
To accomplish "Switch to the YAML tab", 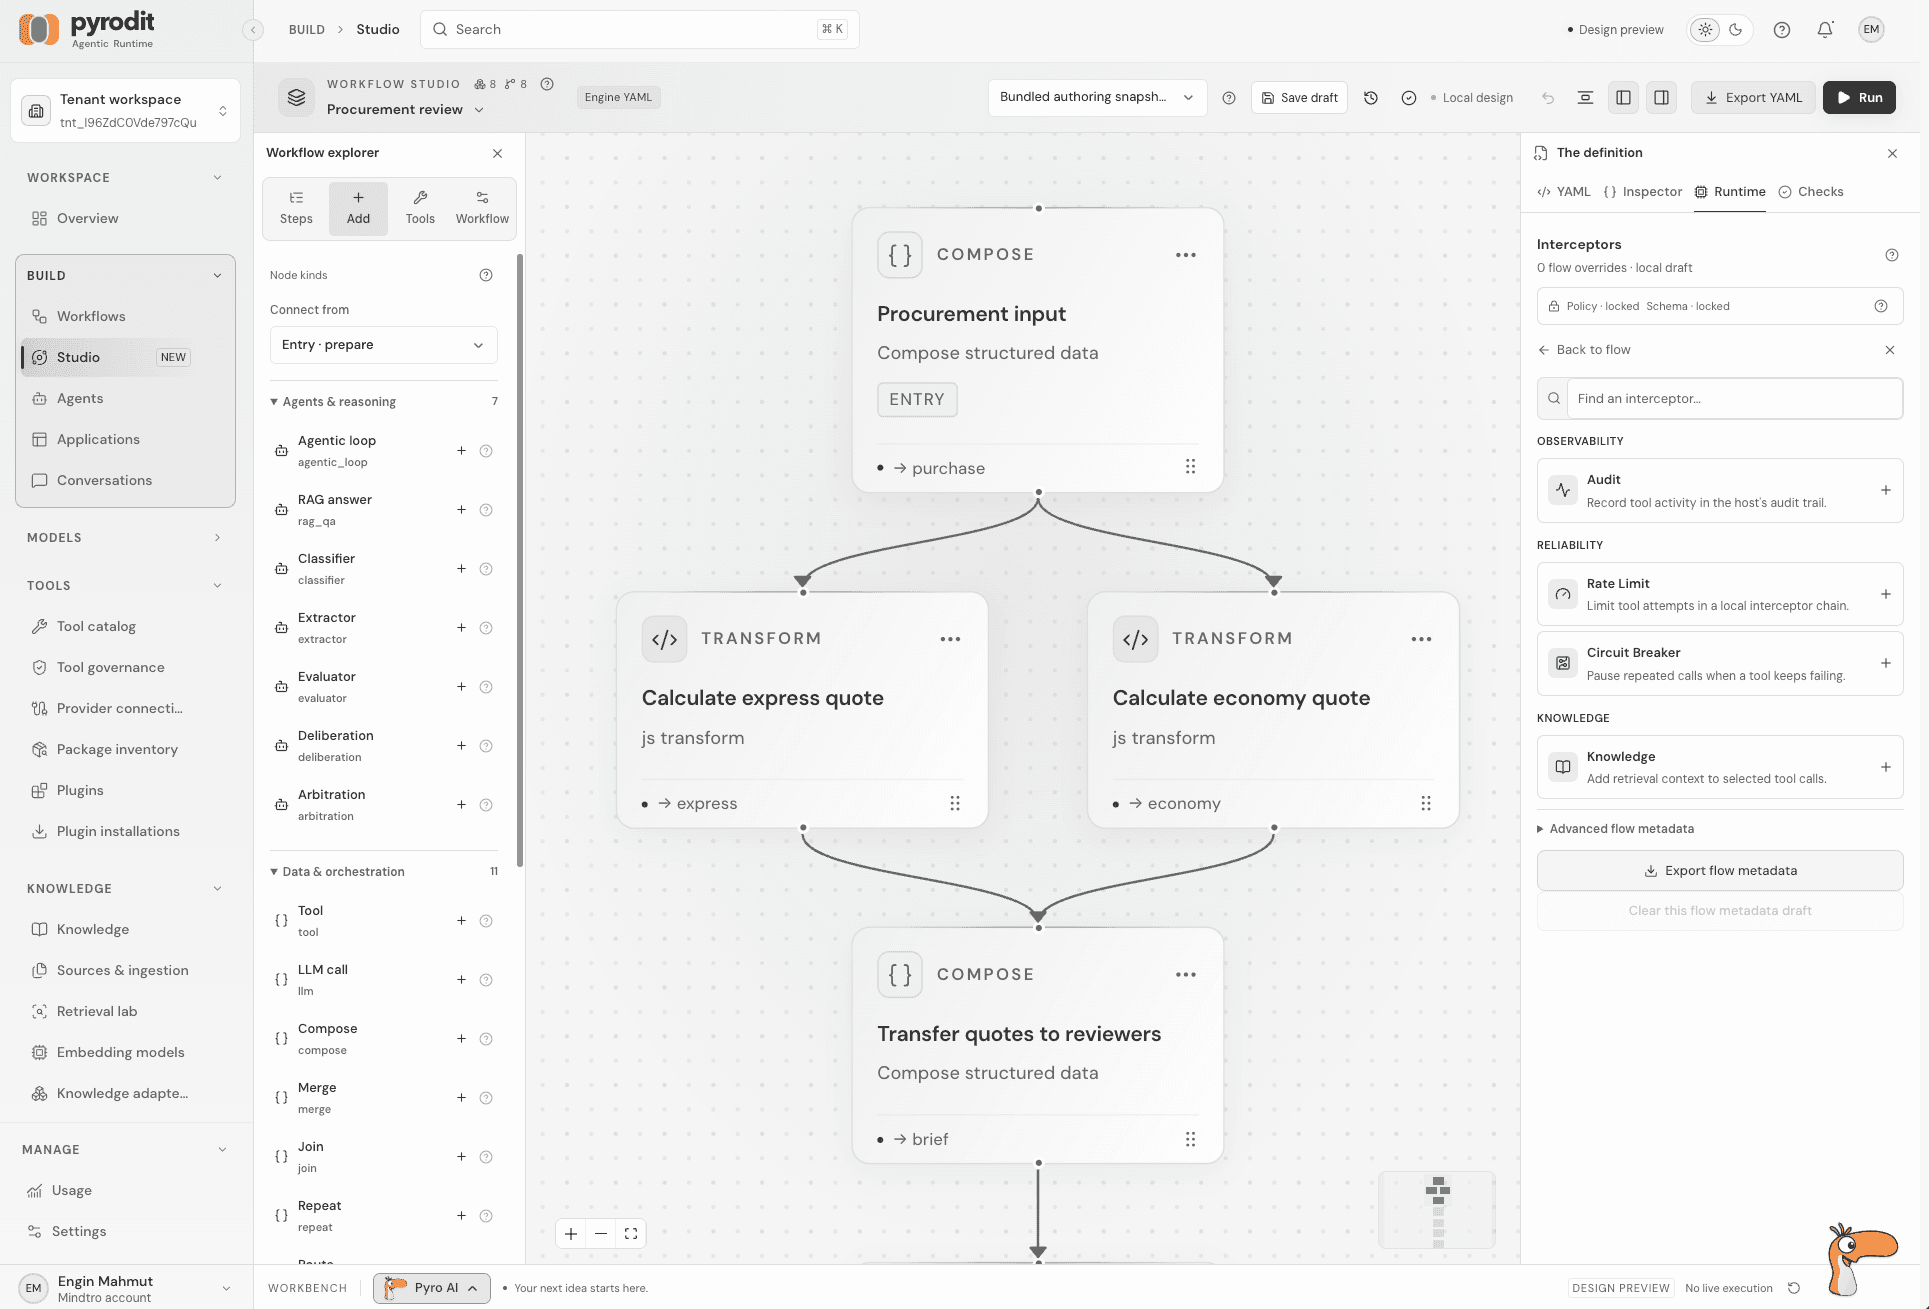I will tap(1564, 192).
